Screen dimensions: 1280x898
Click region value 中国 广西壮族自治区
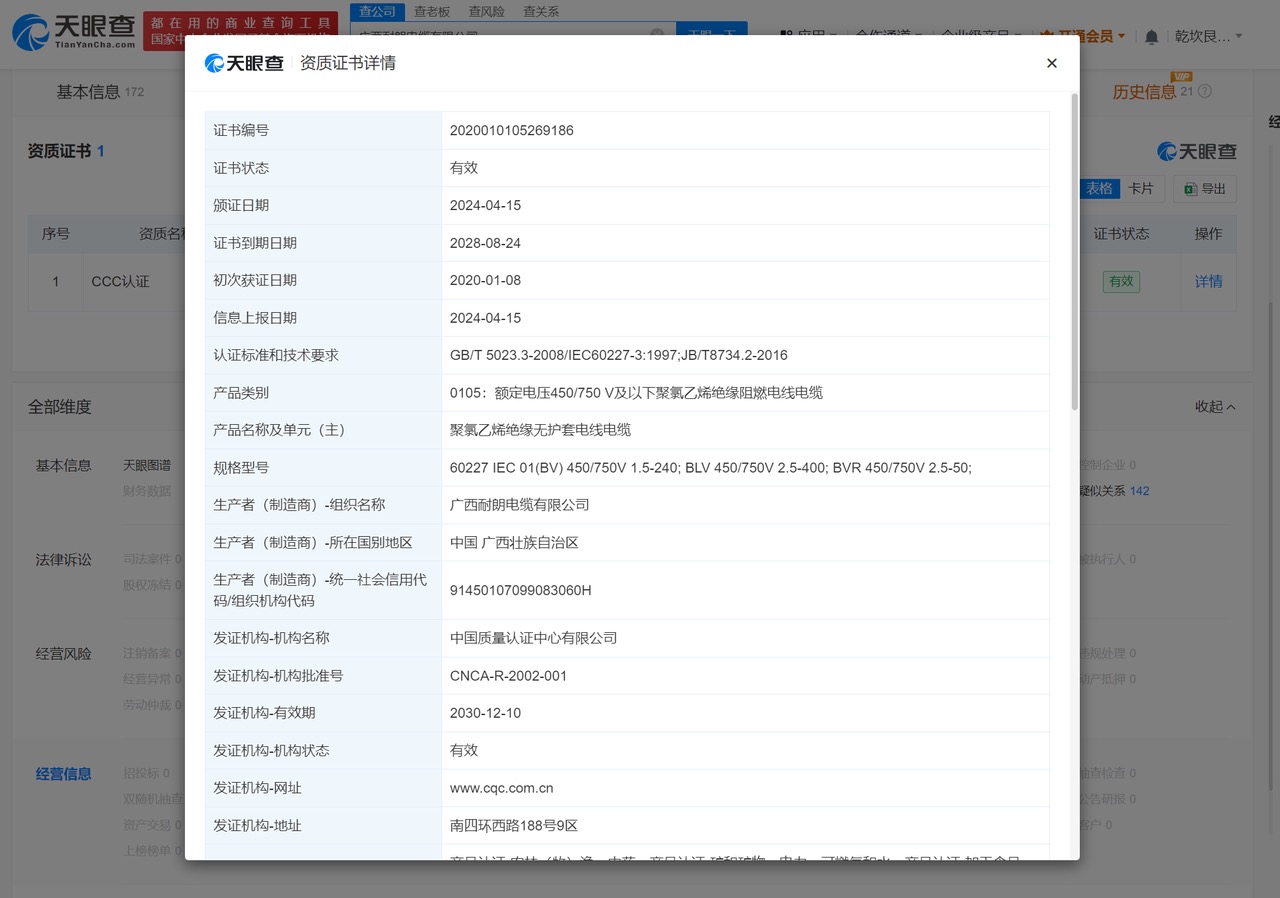click(514, 543)
